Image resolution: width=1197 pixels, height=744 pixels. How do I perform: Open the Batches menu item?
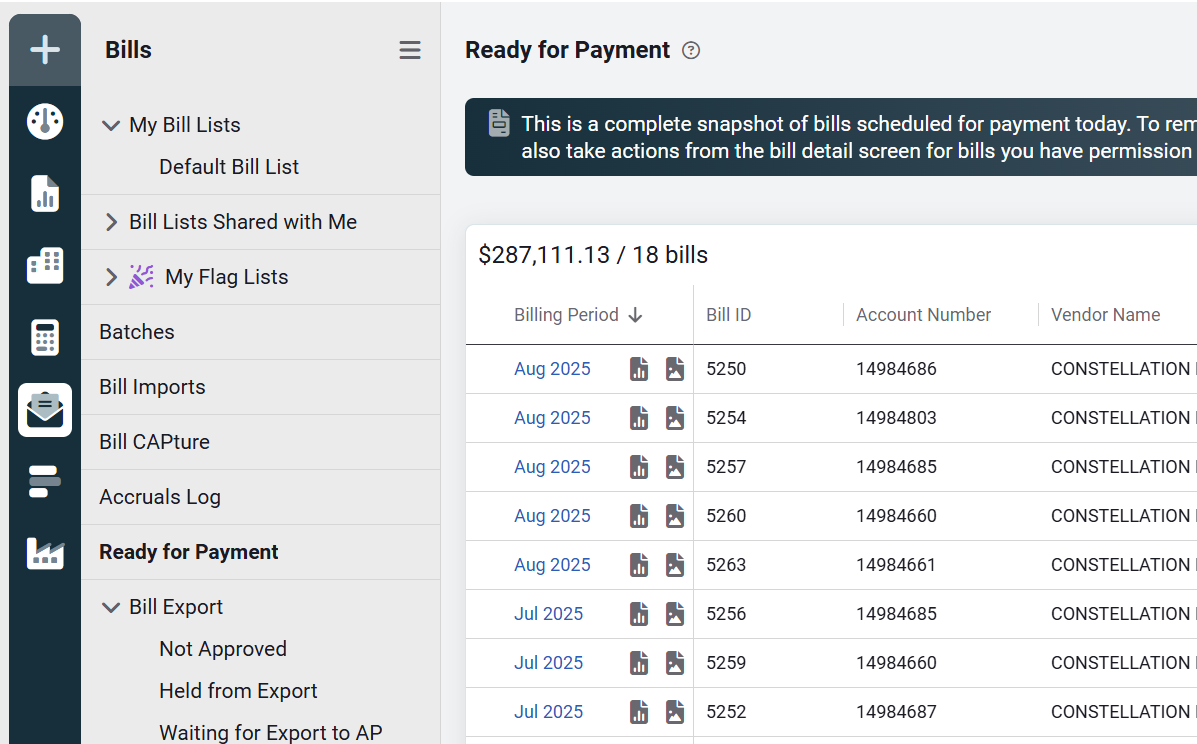click(137, 332)
